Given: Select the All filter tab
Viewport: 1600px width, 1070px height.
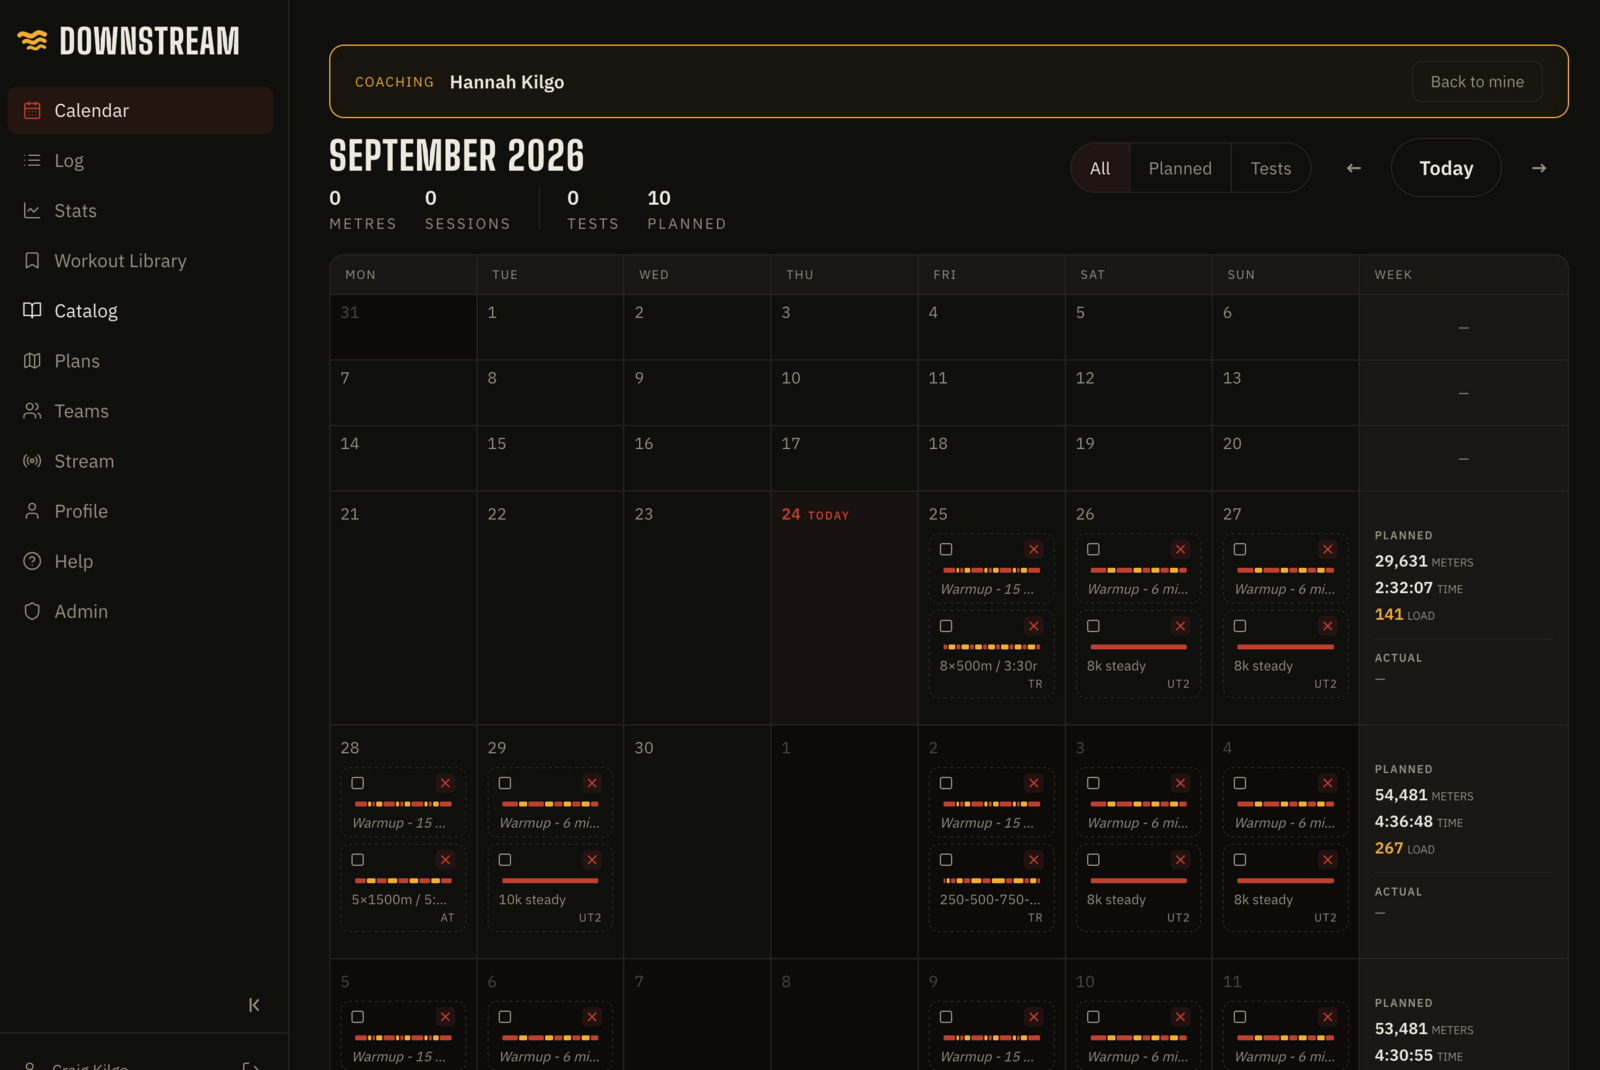Looking at the screenshot, I should (x=1100, y=168).
